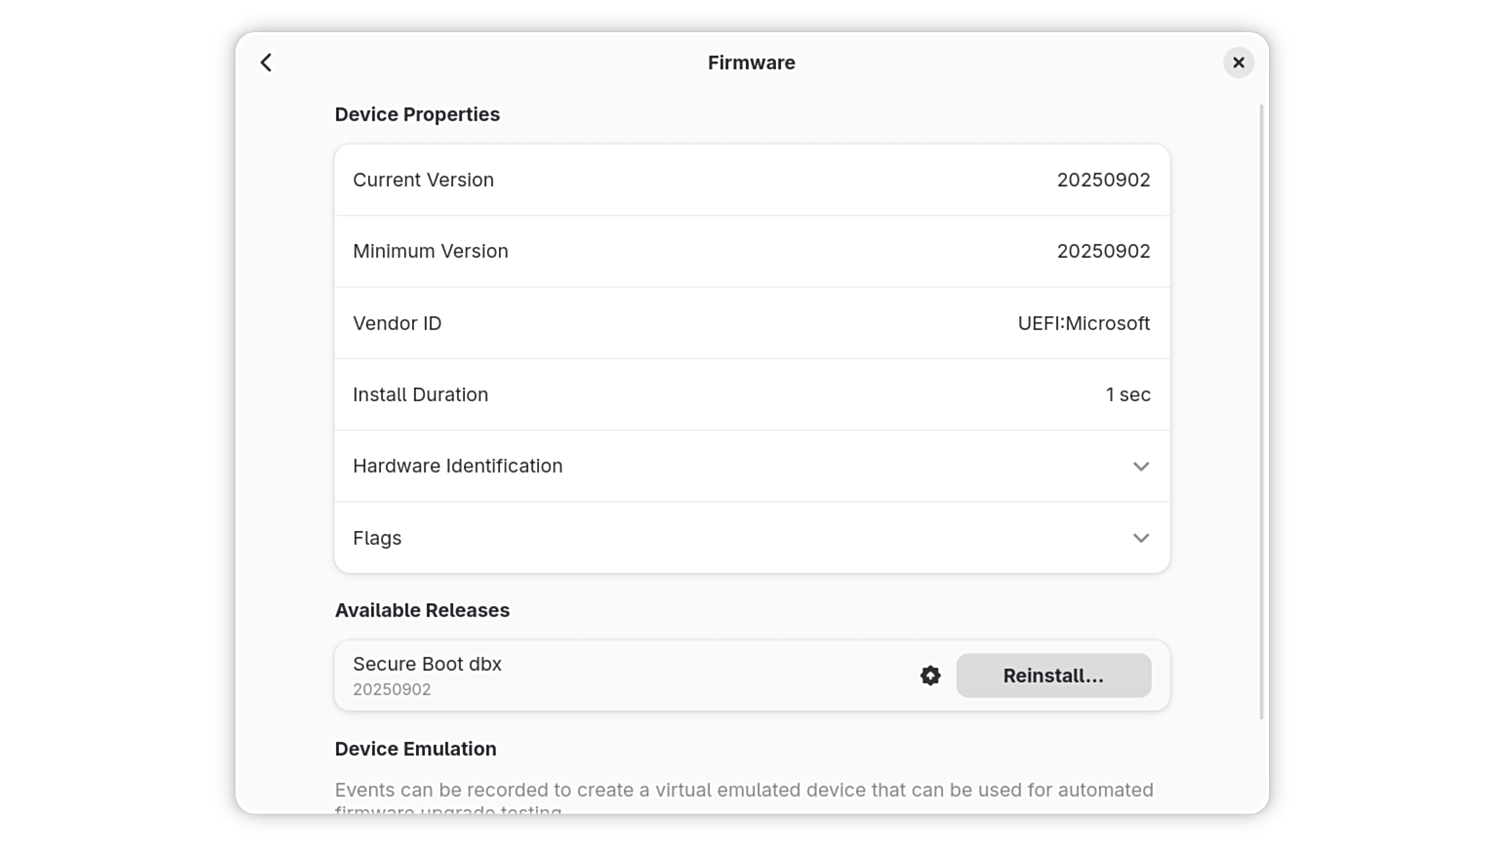Close the Firmware dialog

(1238, 63)
